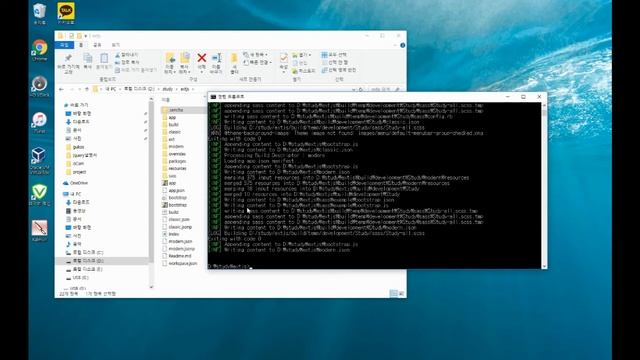
Task: Click Explorer's forward navigation arrow
Action: click(x=71, y=89)
